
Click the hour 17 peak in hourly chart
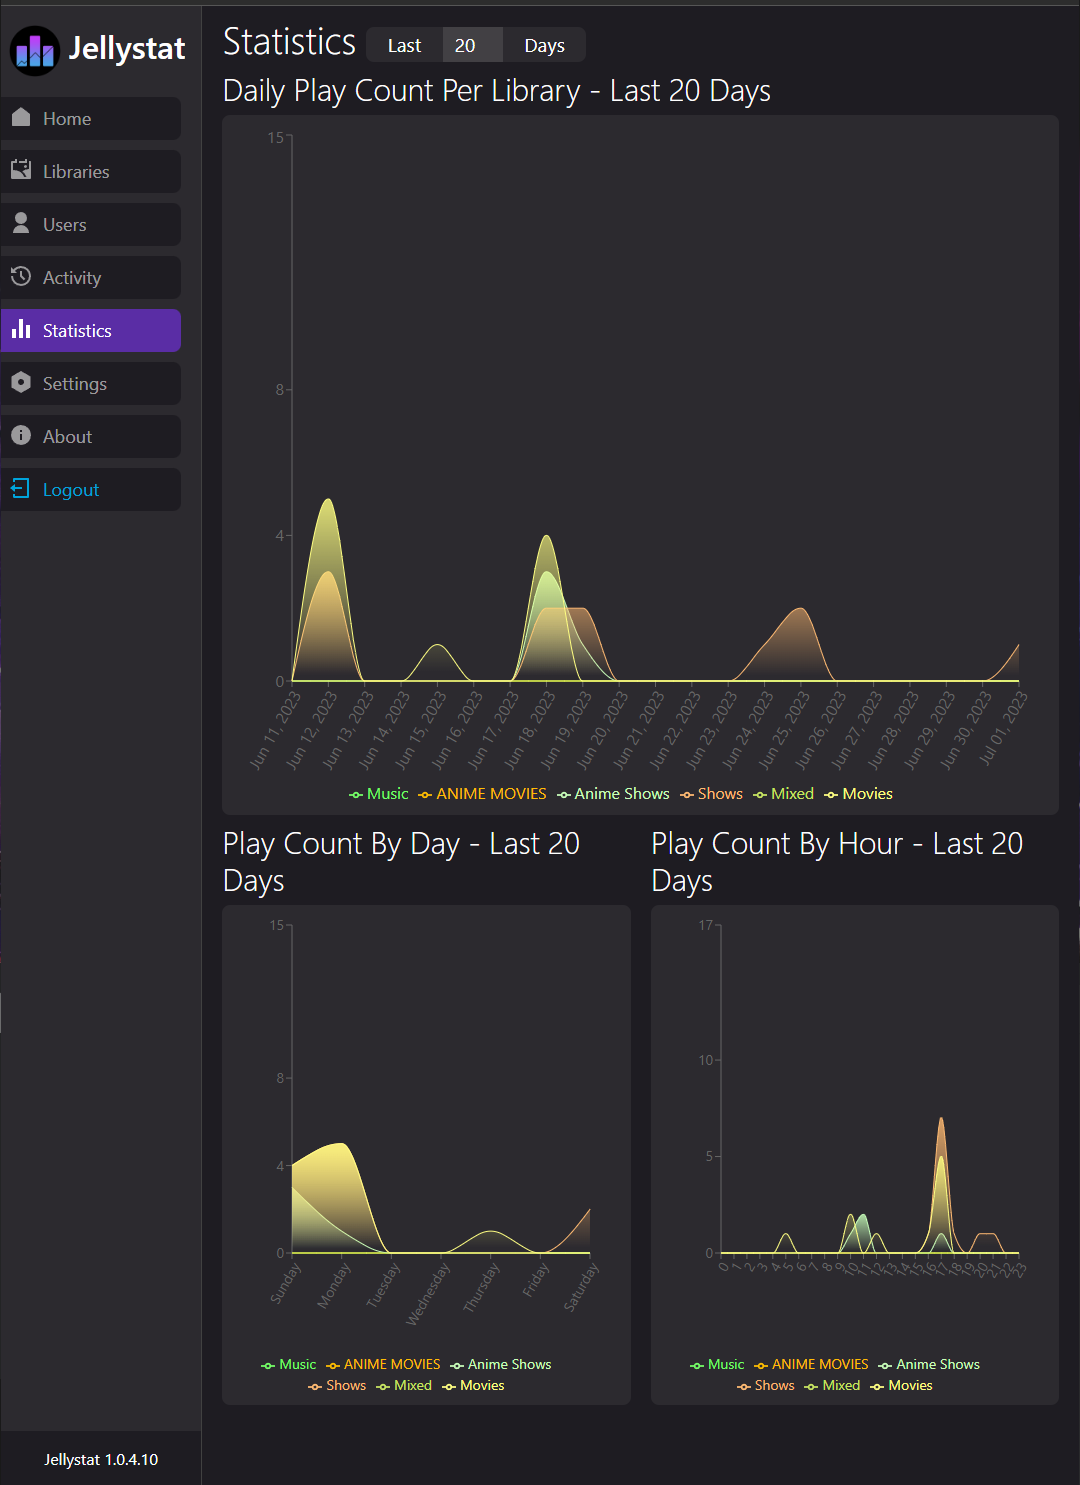(941, 1118)
